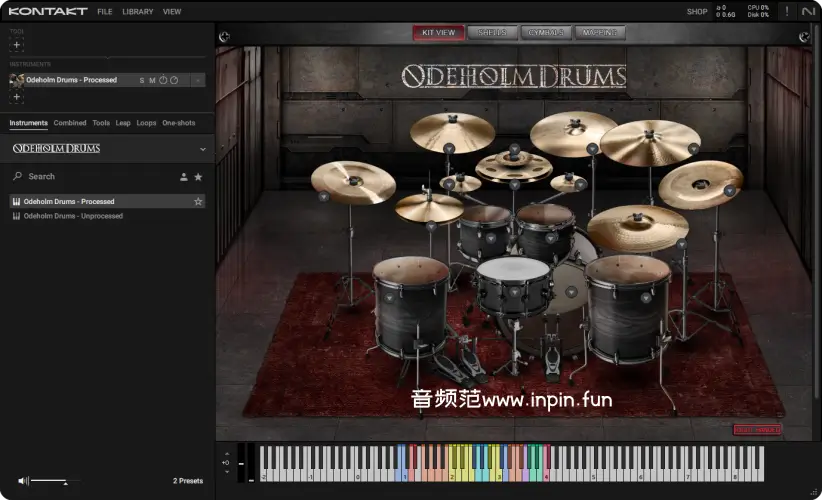Favorite the Odeholm Drums - Processed preset
The image size is (822, 500).
[198, 201]
